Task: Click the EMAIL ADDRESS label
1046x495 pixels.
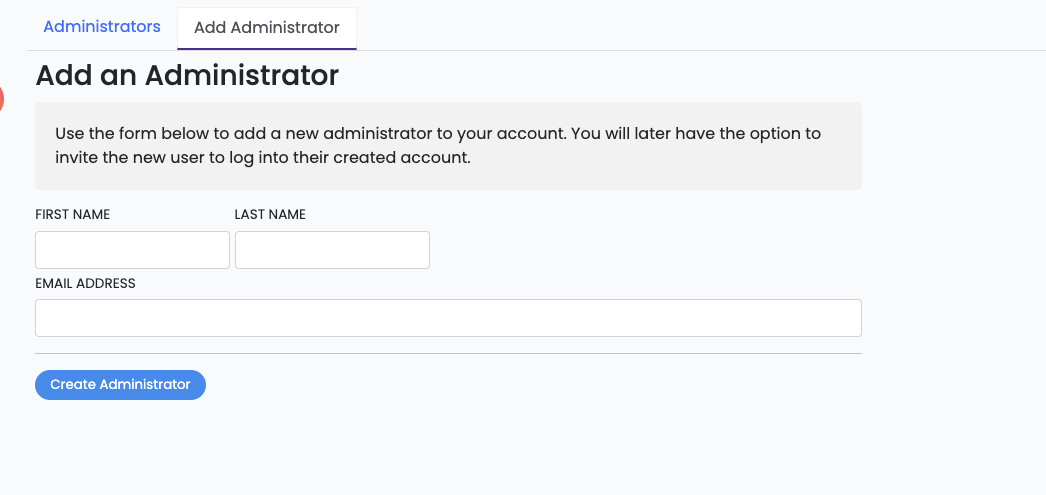Action: coord(85,284)
